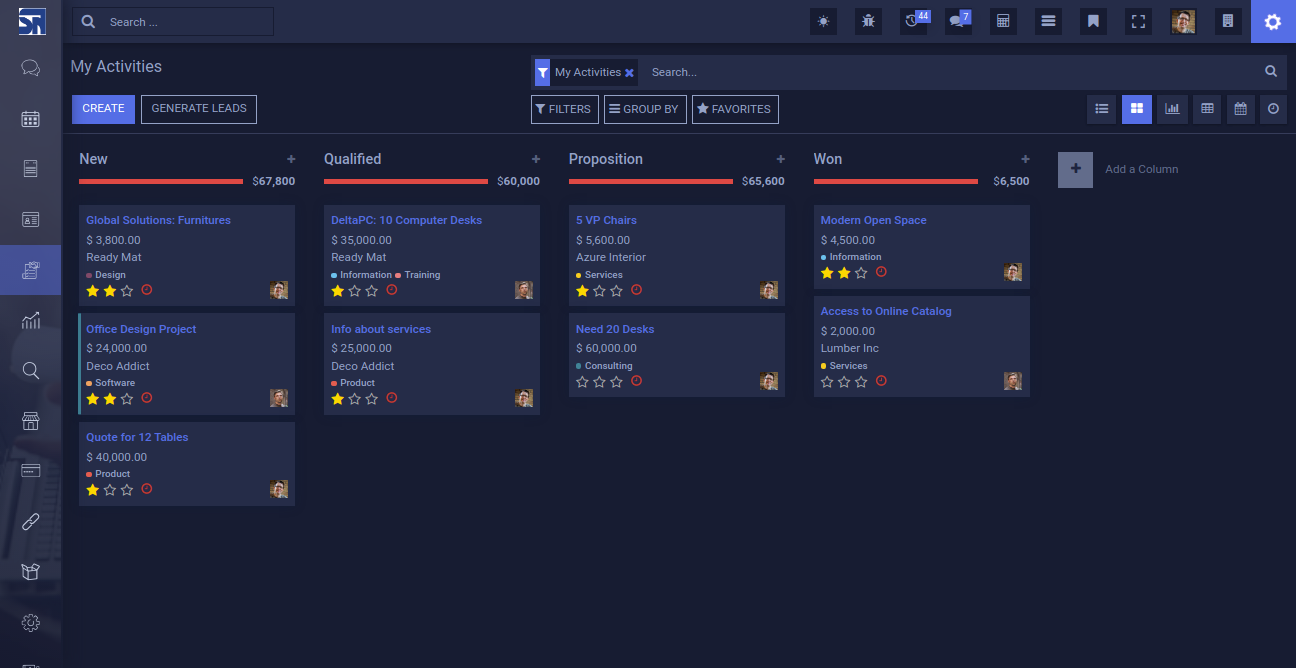Viewport: 1296px width, 668px height.
Task: Open the calendar app in the sidebar
Action: pos(30,119)
